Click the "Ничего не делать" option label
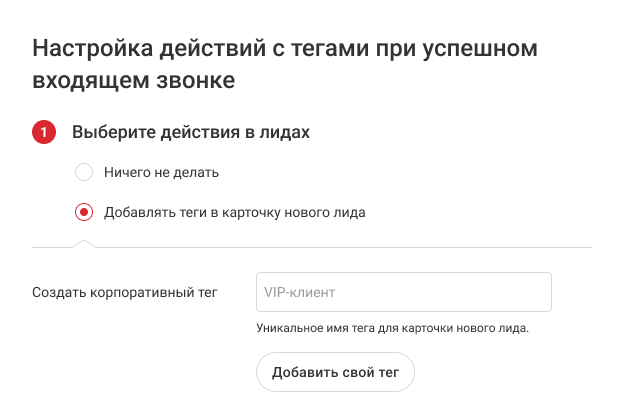624x416 pixels. 161,172
